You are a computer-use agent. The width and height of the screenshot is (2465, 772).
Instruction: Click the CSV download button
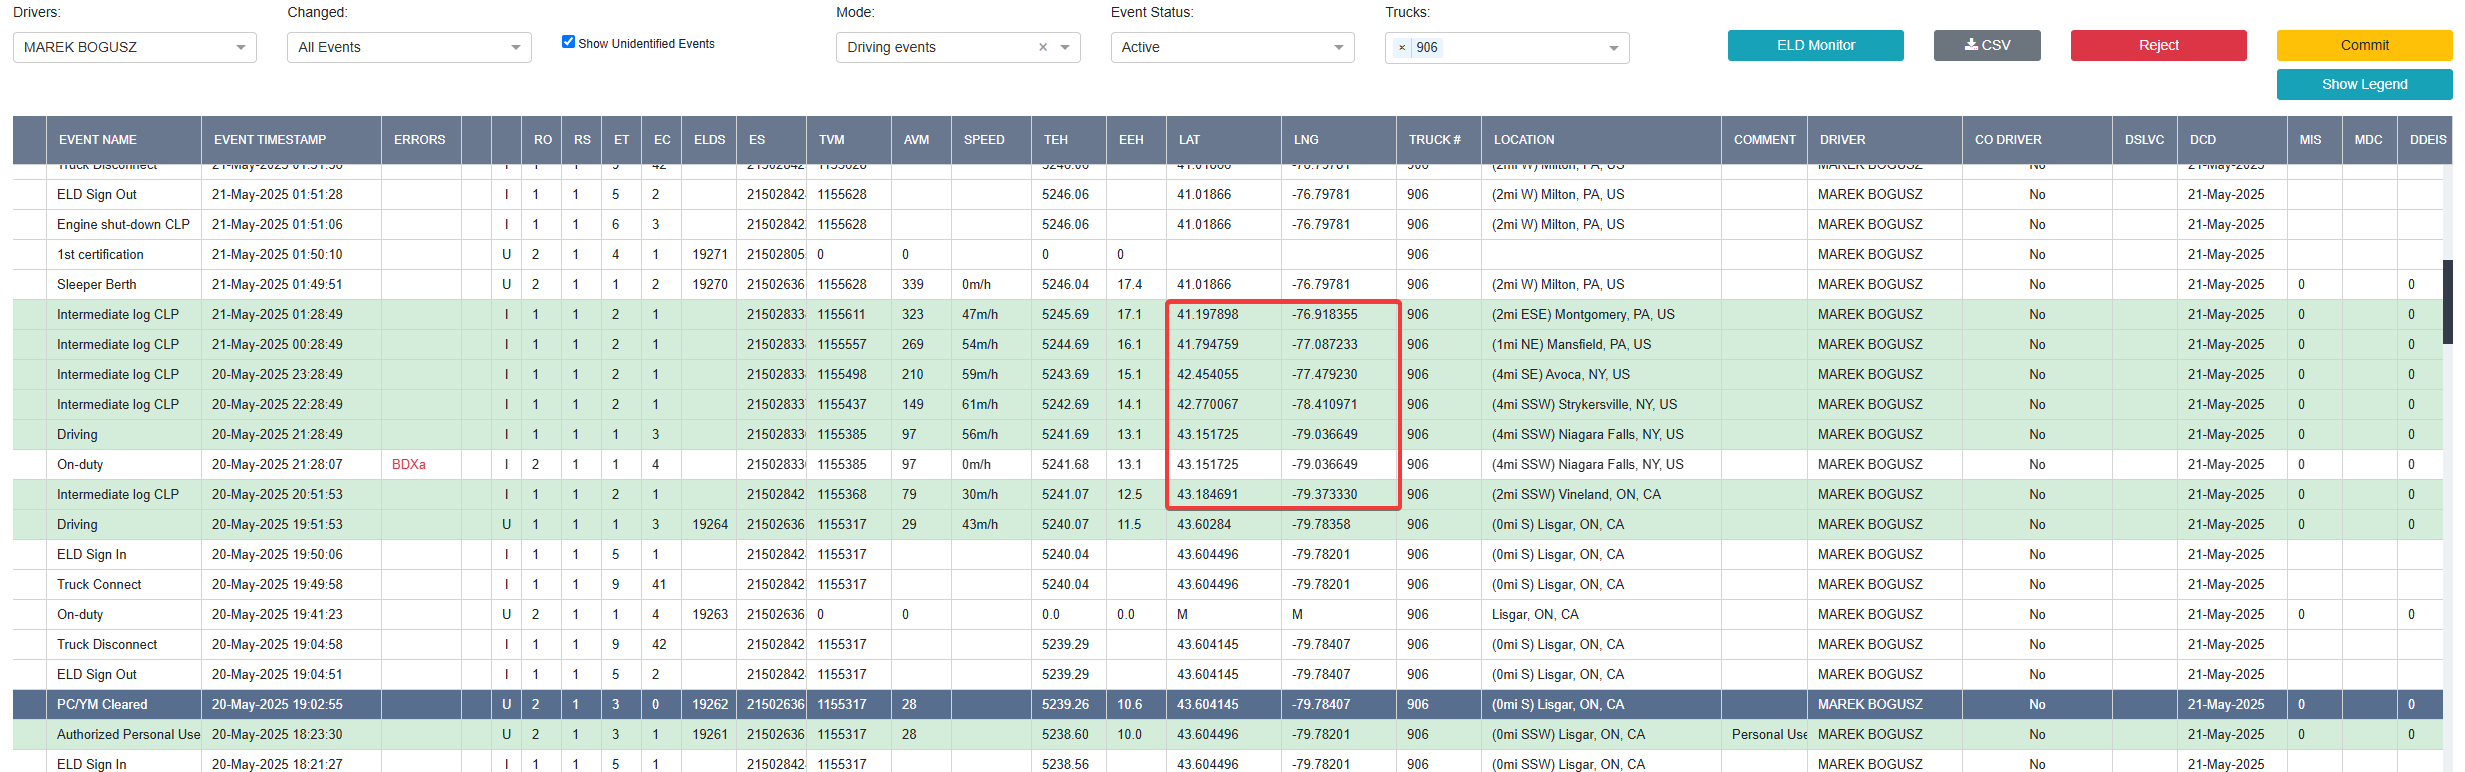coord(1986,45)
